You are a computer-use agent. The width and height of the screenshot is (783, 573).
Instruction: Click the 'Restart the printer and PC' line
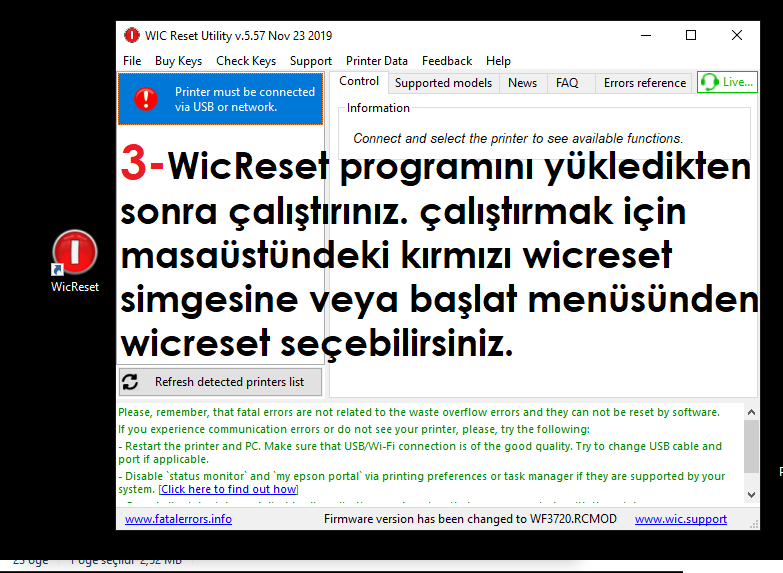tap(420, 453)
